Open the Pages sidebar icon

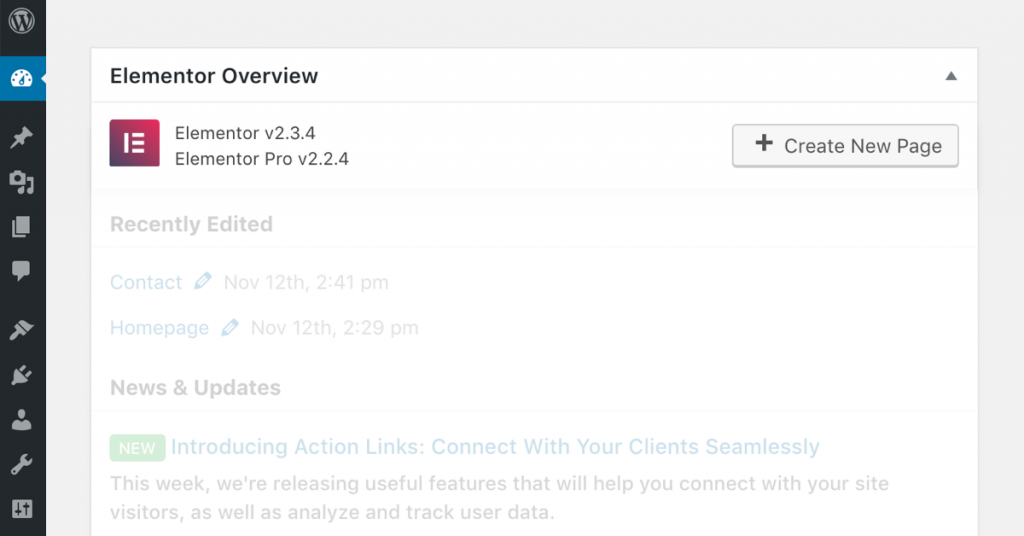tap(21, 227)
